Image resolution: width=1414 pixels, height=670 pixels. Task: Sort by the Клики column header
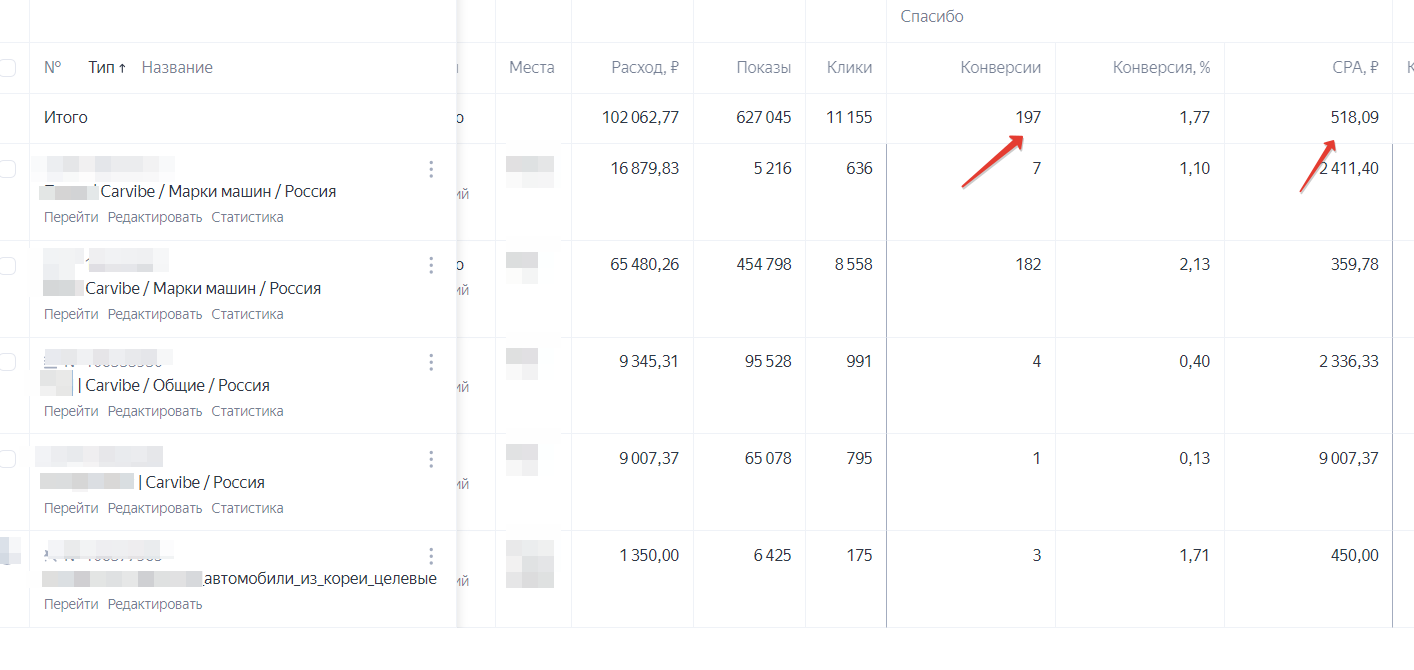click(849, 68)
